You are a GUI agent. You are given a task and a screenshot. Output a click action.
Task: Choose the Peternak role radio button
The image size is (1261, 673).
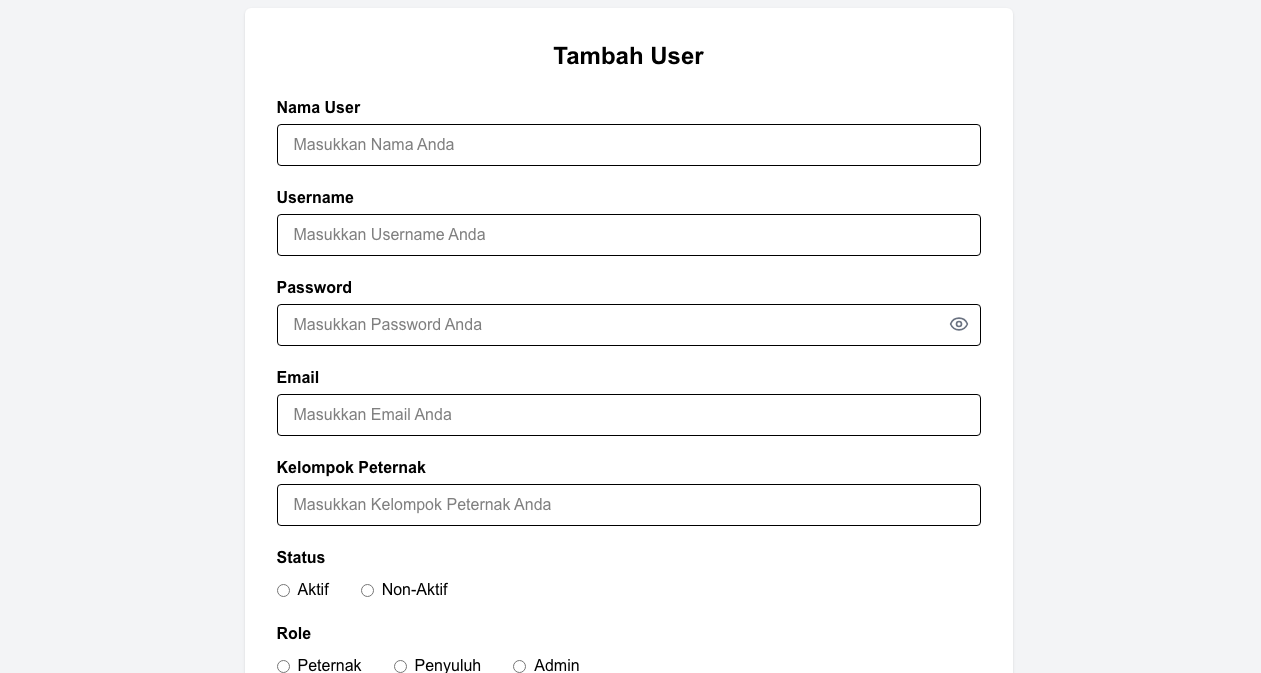283,666
